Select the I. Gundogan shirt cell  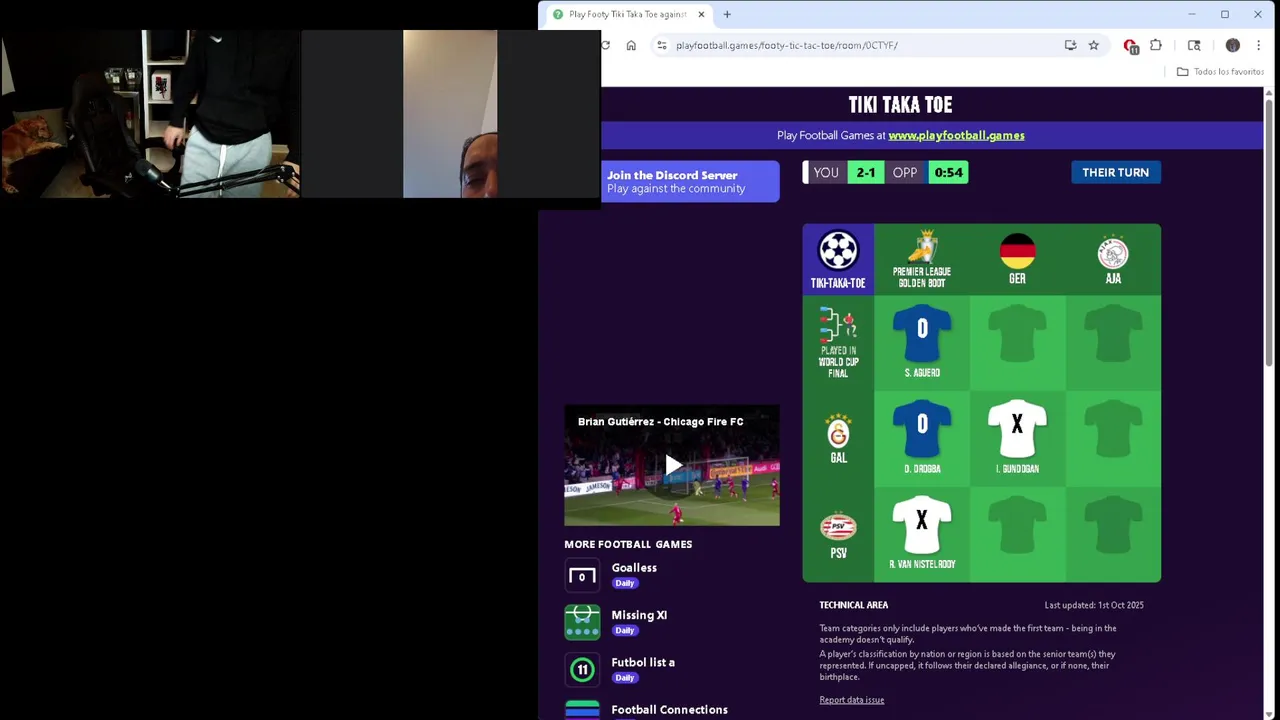pos(1017,438)
